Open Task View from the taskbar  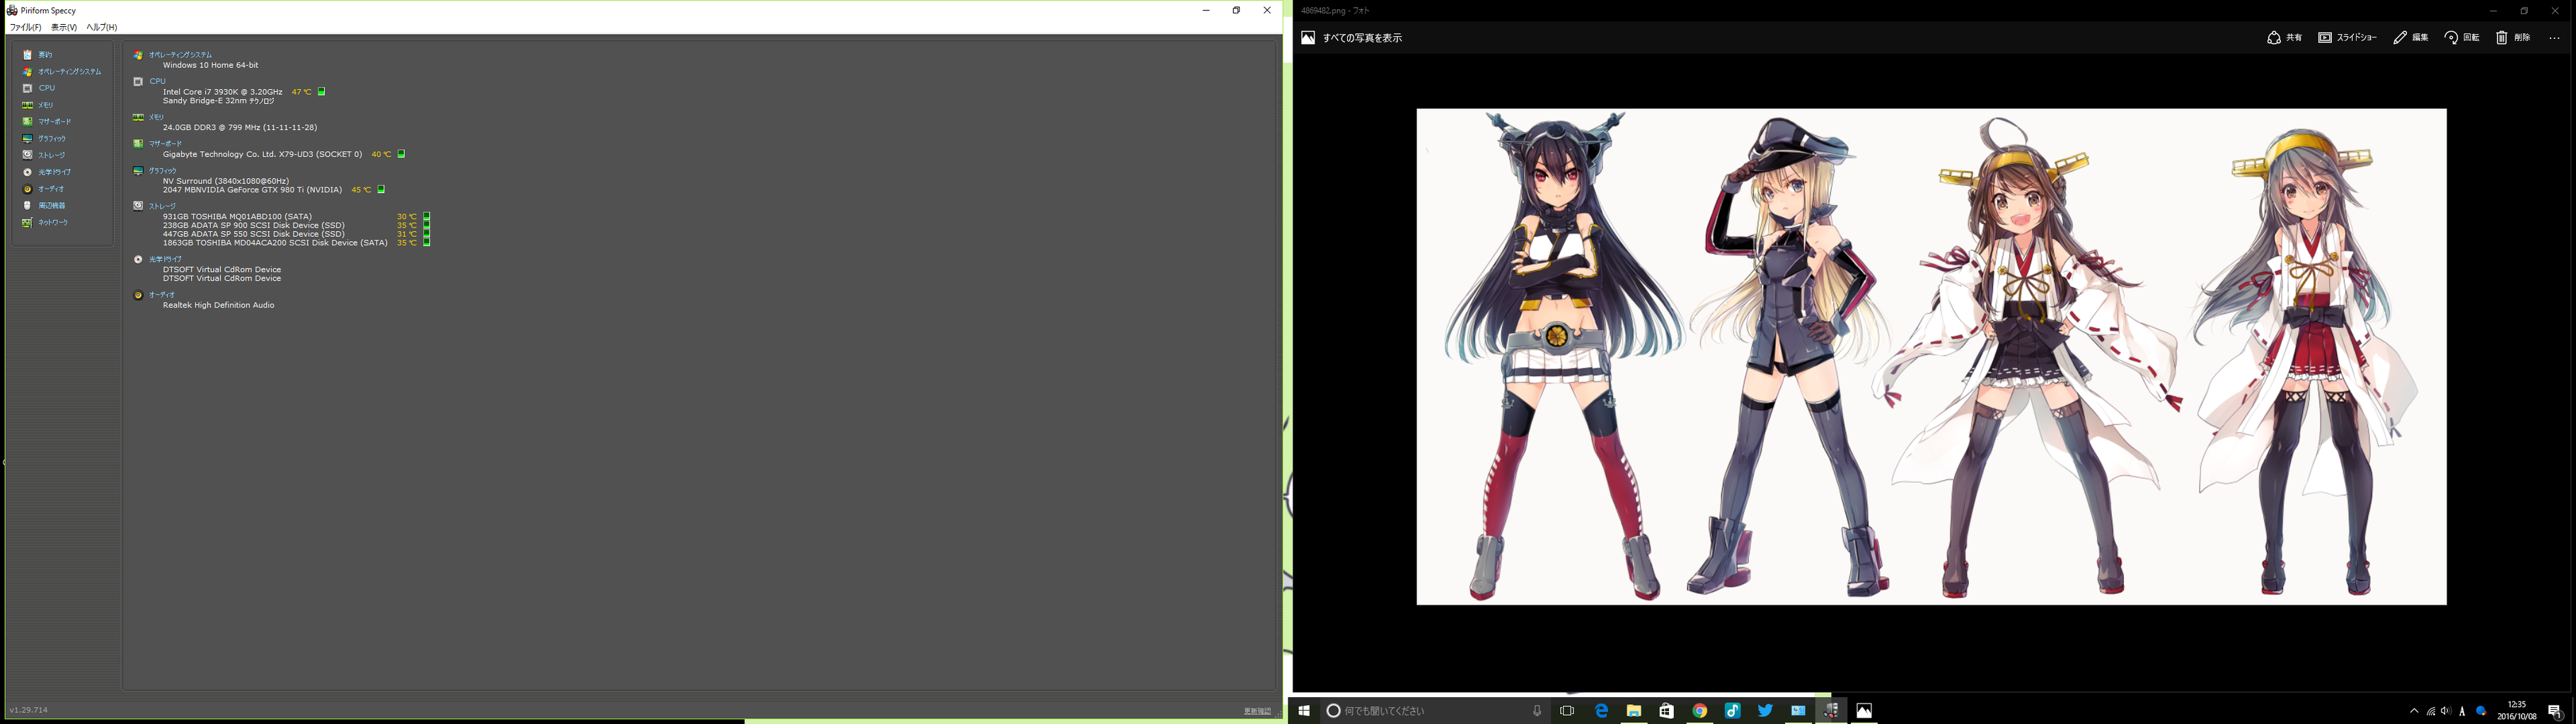(1567, 711)
